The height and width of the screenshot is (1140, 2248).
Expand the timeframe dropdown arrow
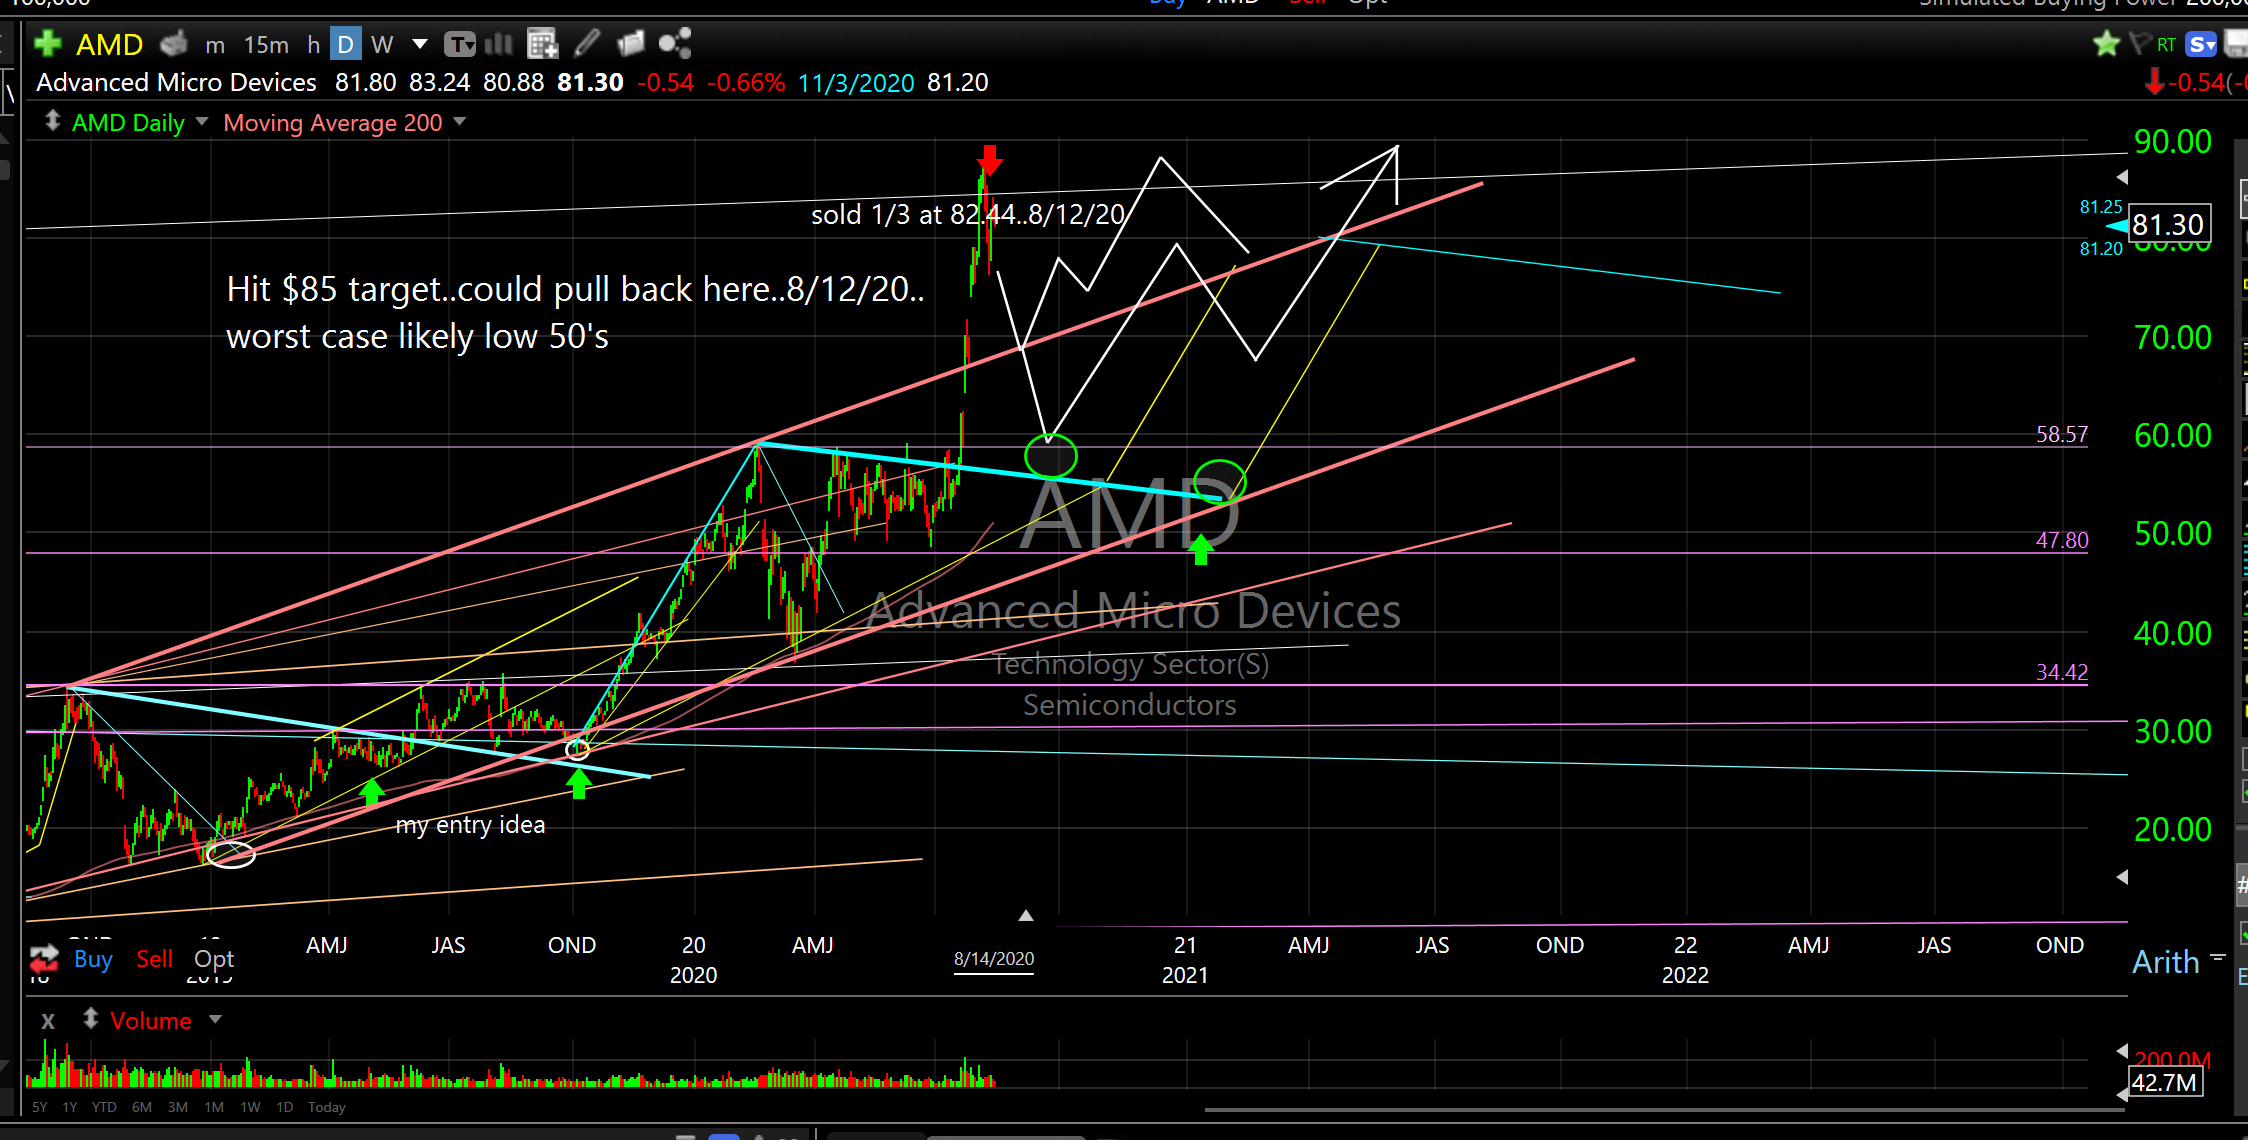click(420, 44)
